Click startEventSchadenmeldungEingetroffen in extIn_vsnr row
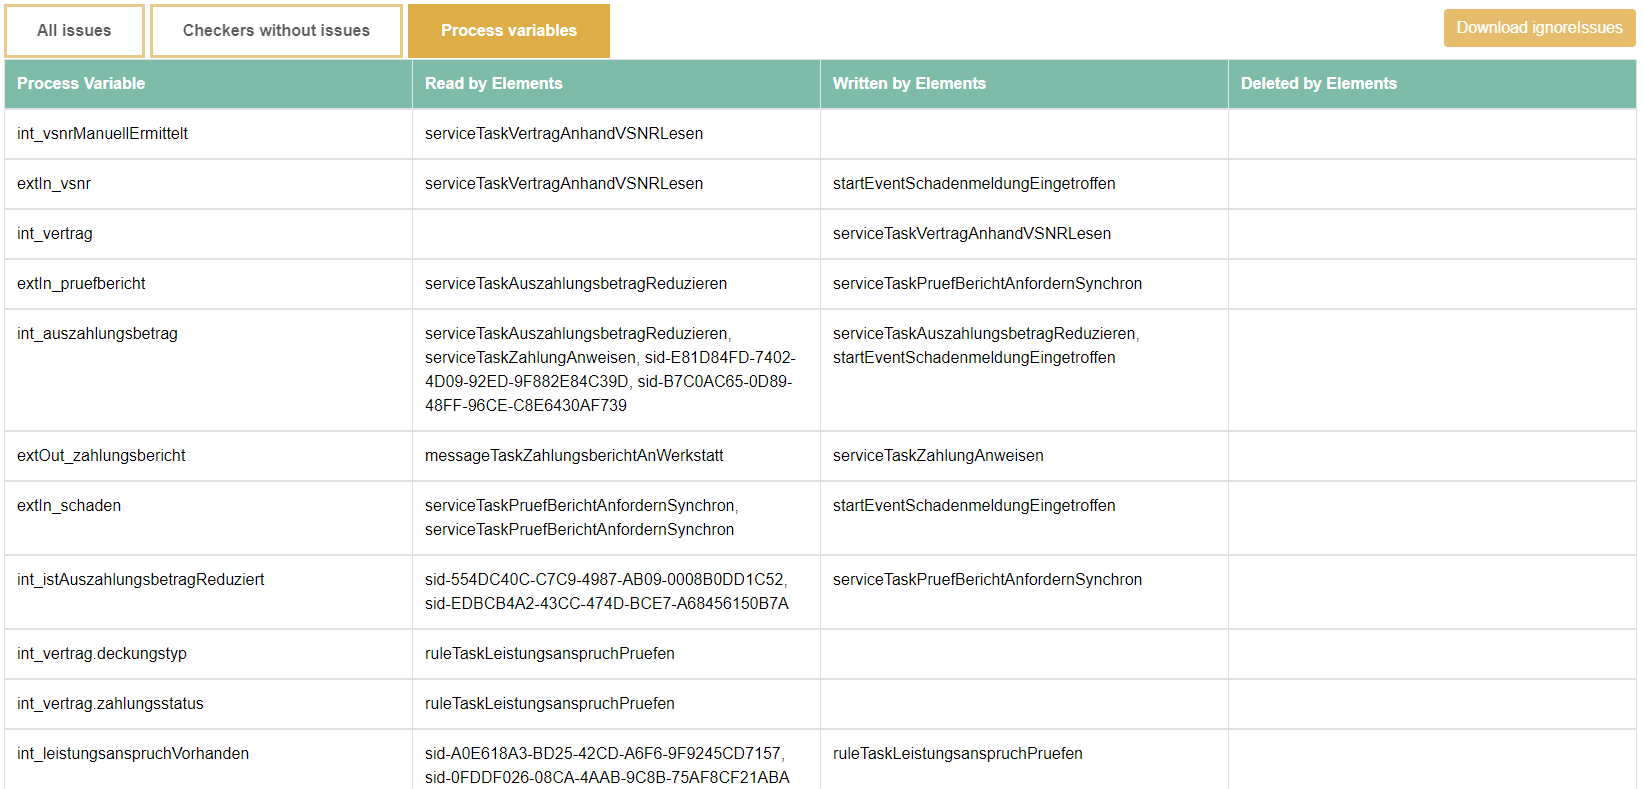Screen dimensions: 1643x789 pyautogui.click(x=974, y=184)
